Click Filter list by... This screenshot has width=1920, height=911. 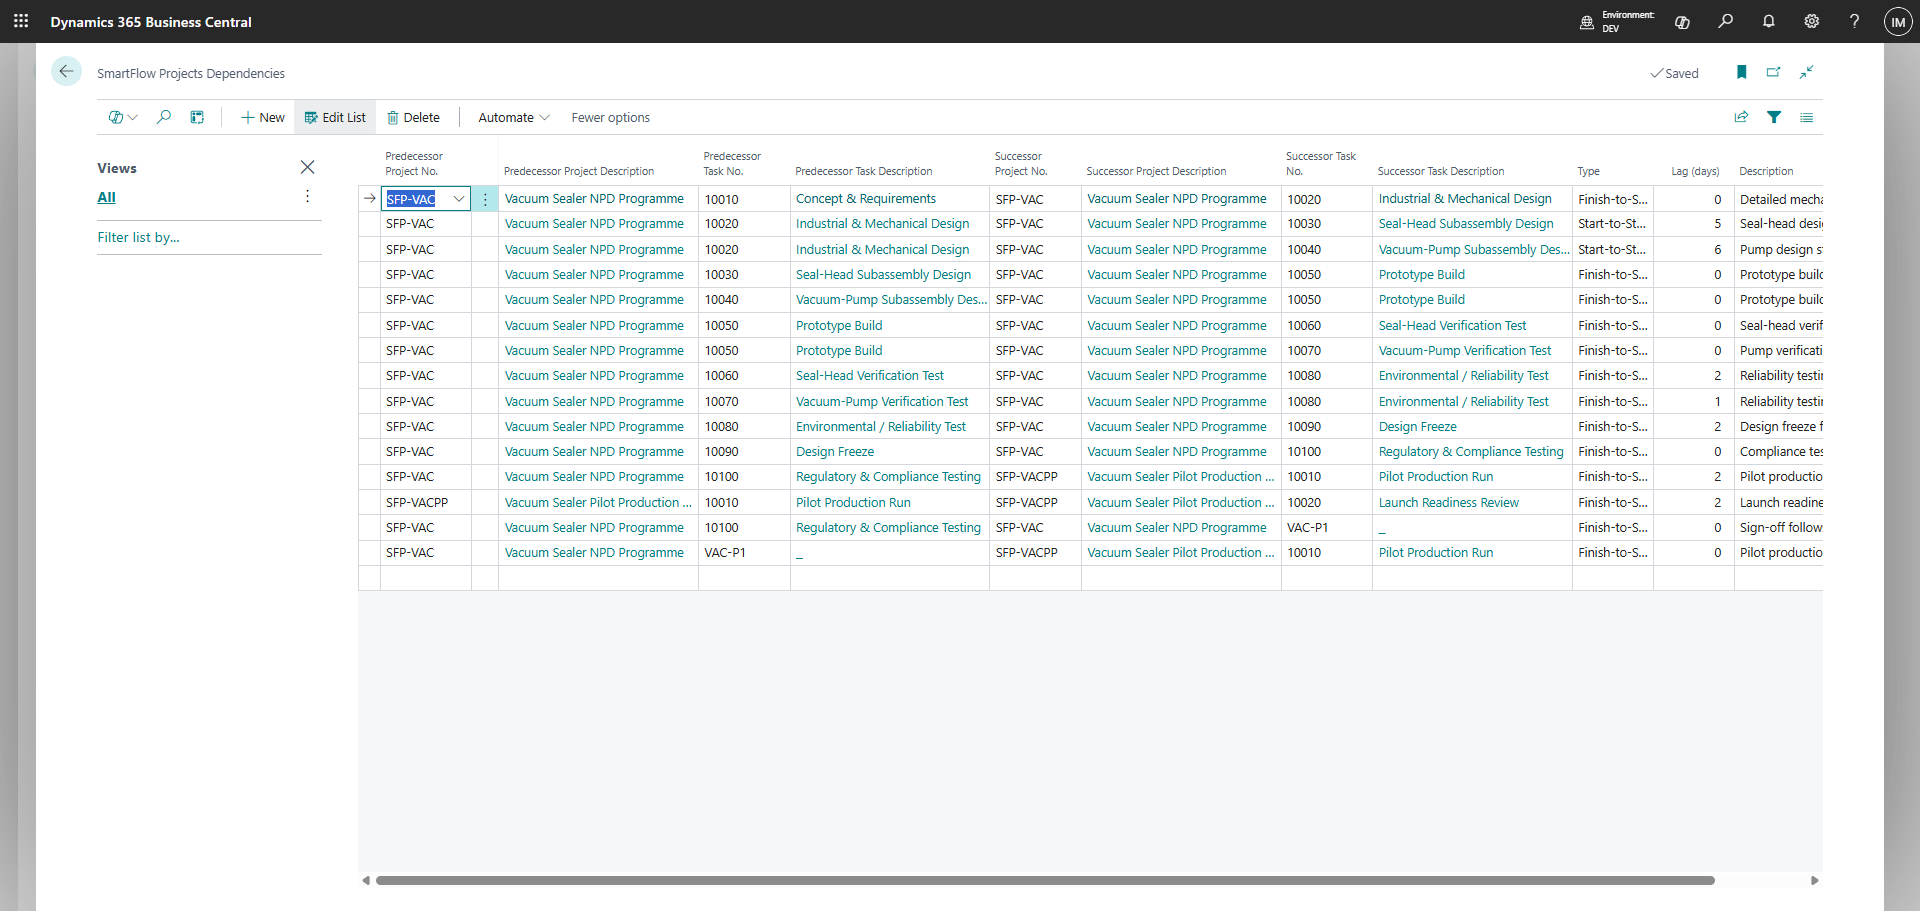(x=138, y=237)
